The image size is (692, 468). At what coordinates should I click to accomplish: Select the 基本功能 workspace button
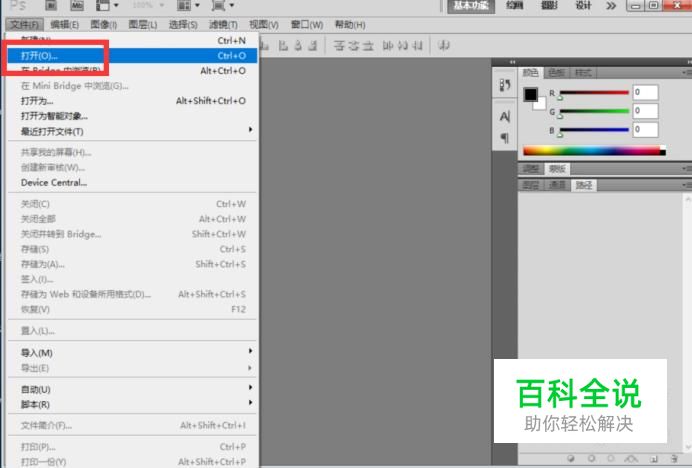[x=471, y=6]
